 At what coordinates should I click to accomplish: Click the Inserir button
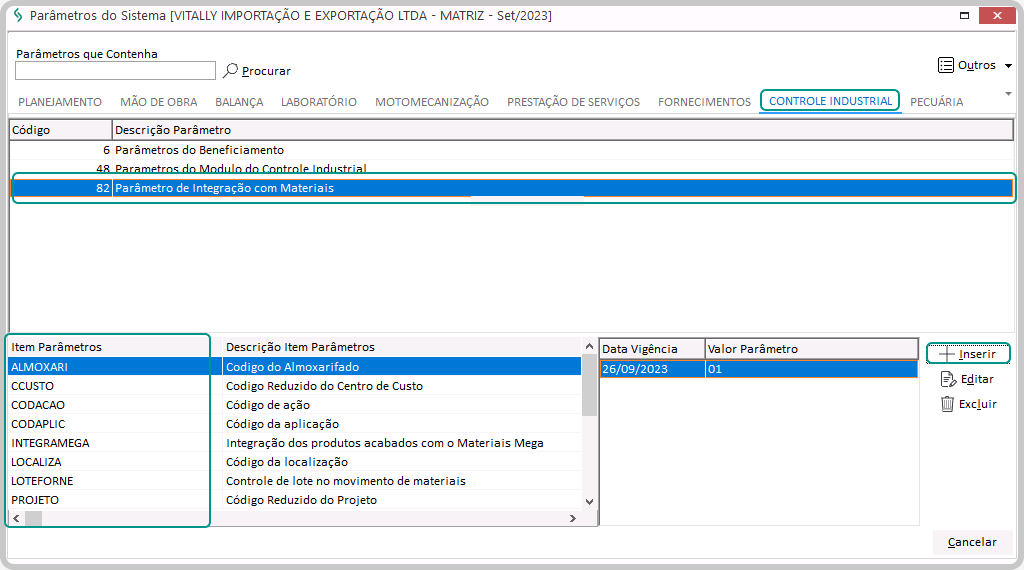point(968,354)
